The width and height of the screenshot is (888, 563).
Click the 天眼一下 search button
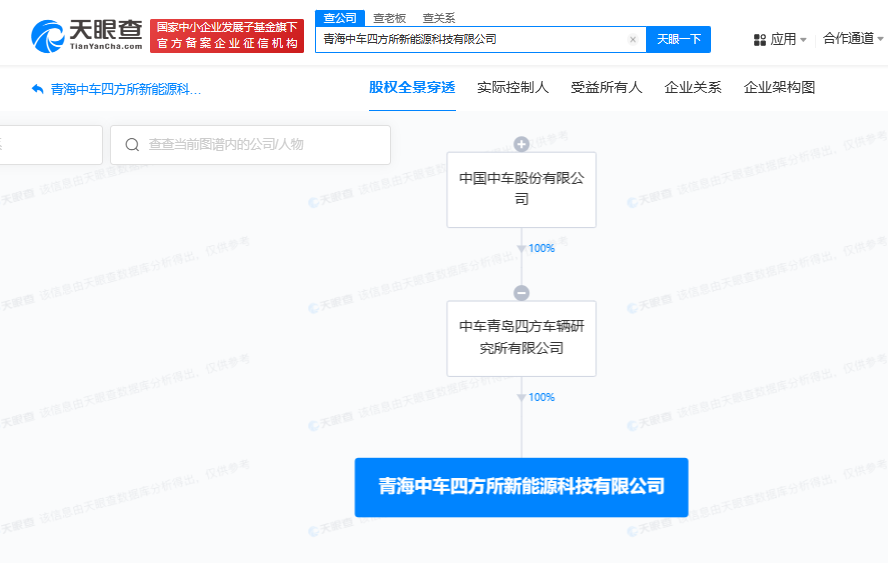coord(678,39)
